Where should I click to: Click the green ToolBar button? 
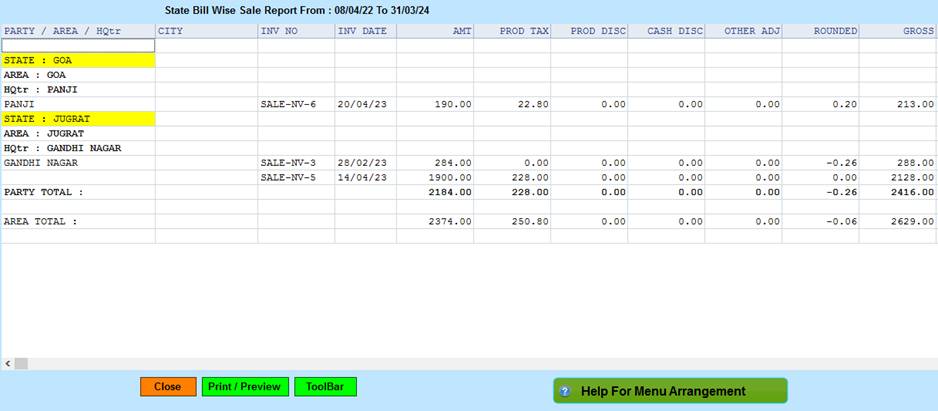(325, 387)
